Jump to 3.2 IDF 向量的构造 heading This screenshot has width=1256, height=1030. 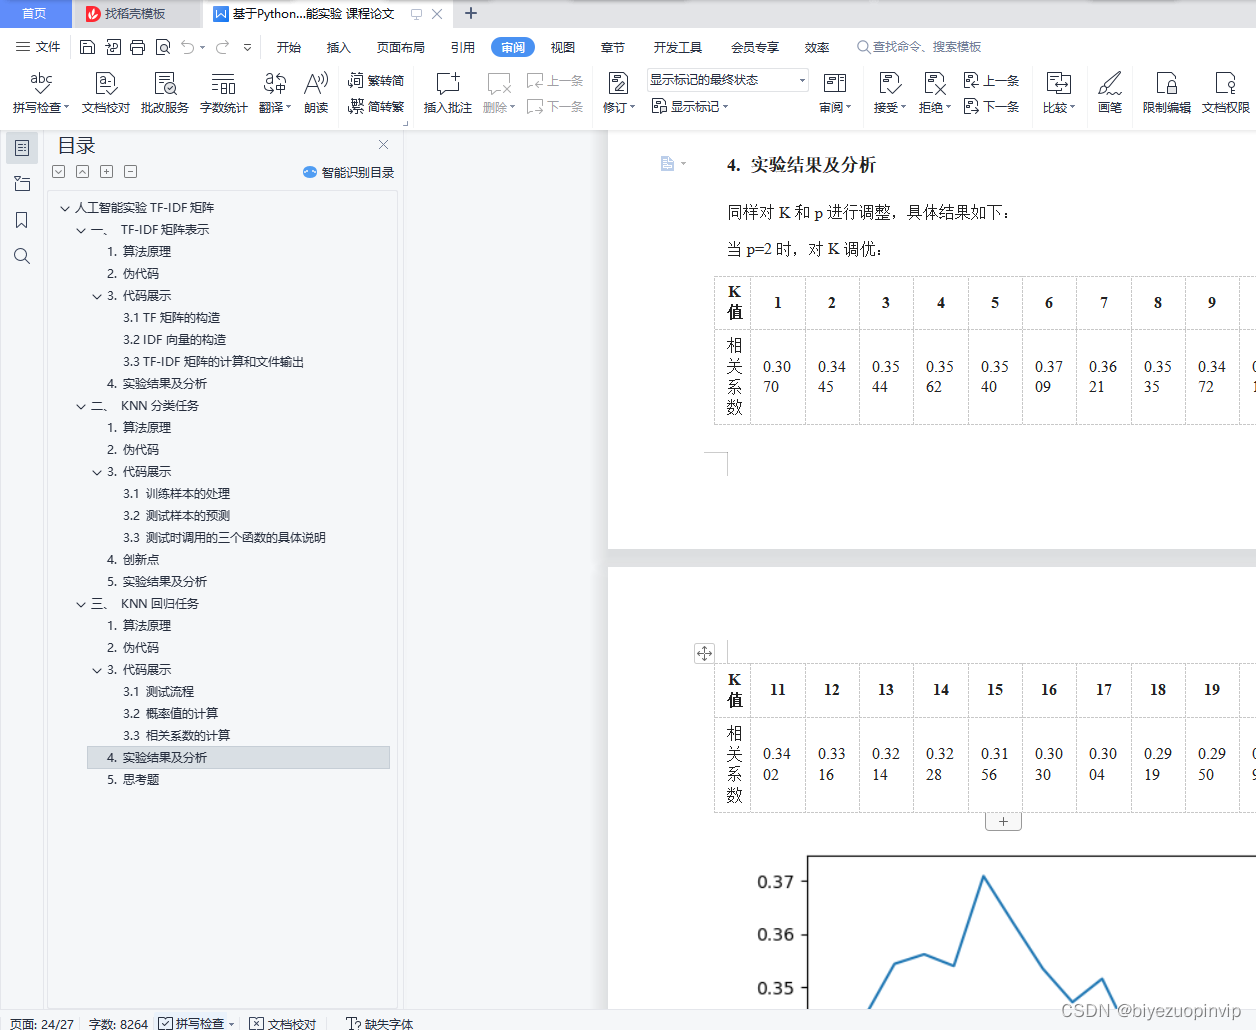[174, 340]
